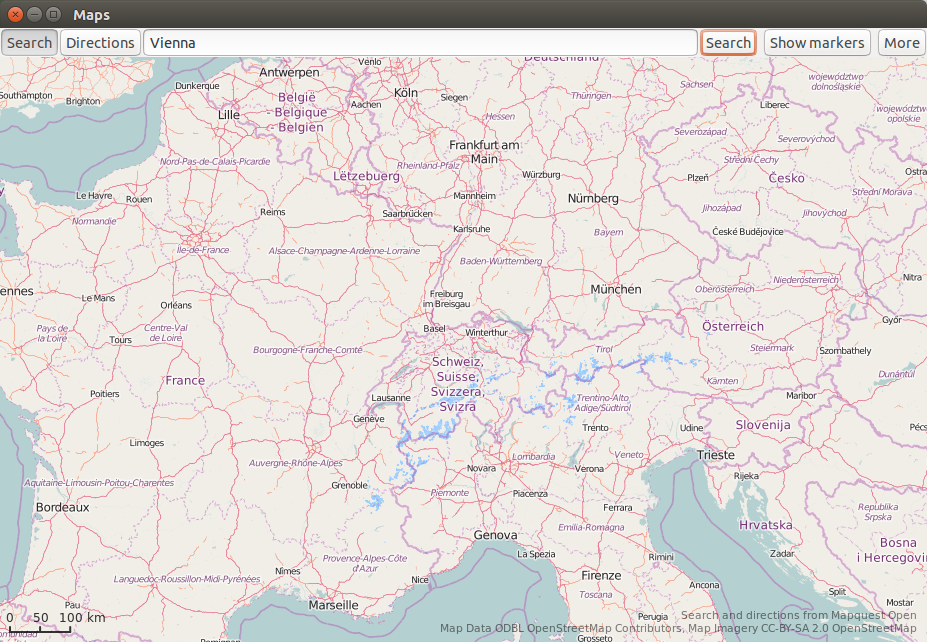The width and height of the screenshot is (927, 642).
Task: Close the Maps window
Action: click(x=14, y=15)
